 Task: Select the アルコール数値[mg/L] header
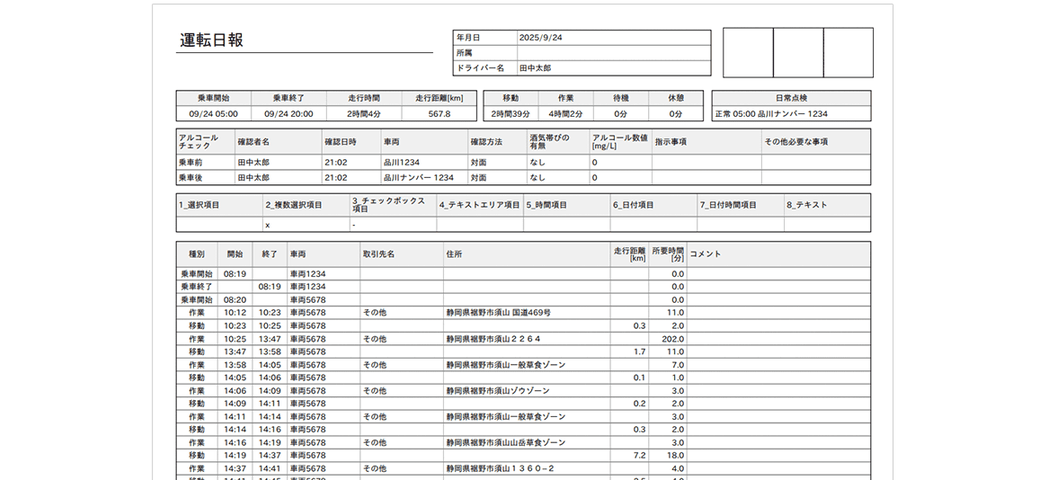619,141
